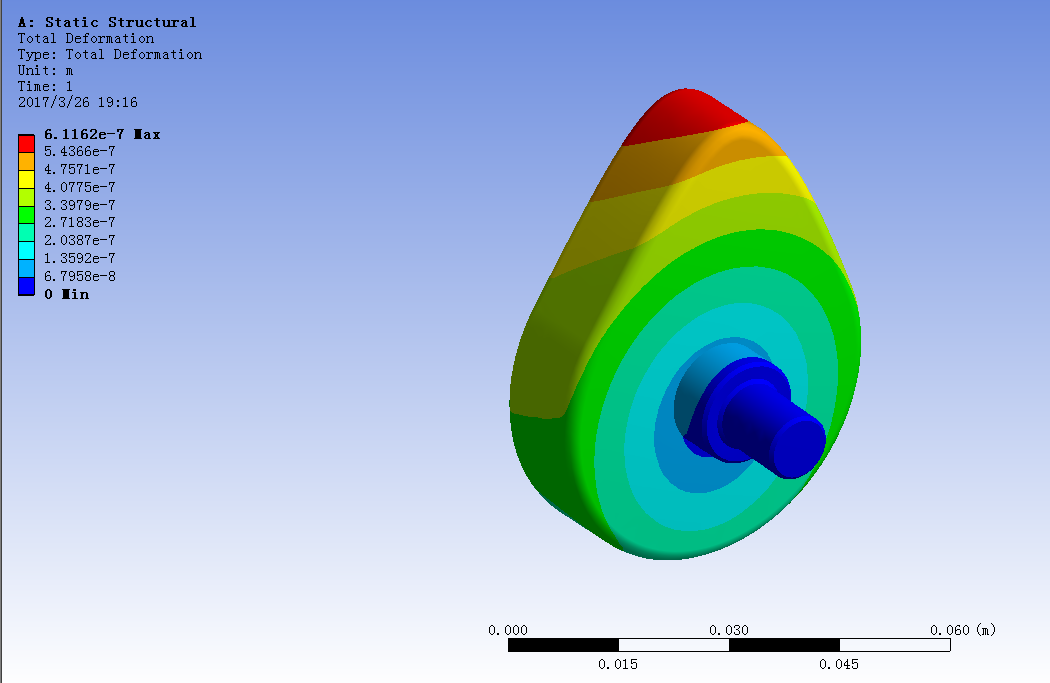Select the '2.7183e-7' legend value
Screen dimensions: 1050x683
point(80,222)
